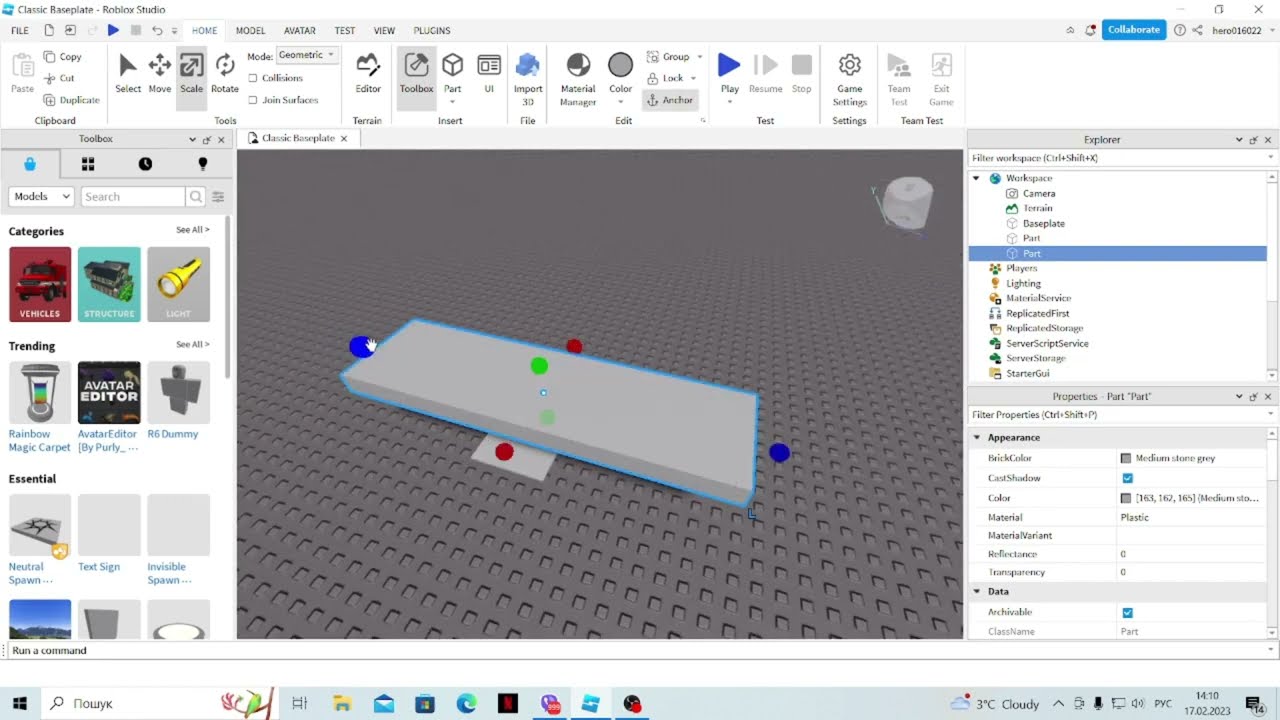Switch to the AVATAR ribbon tab

click(300, 31)
